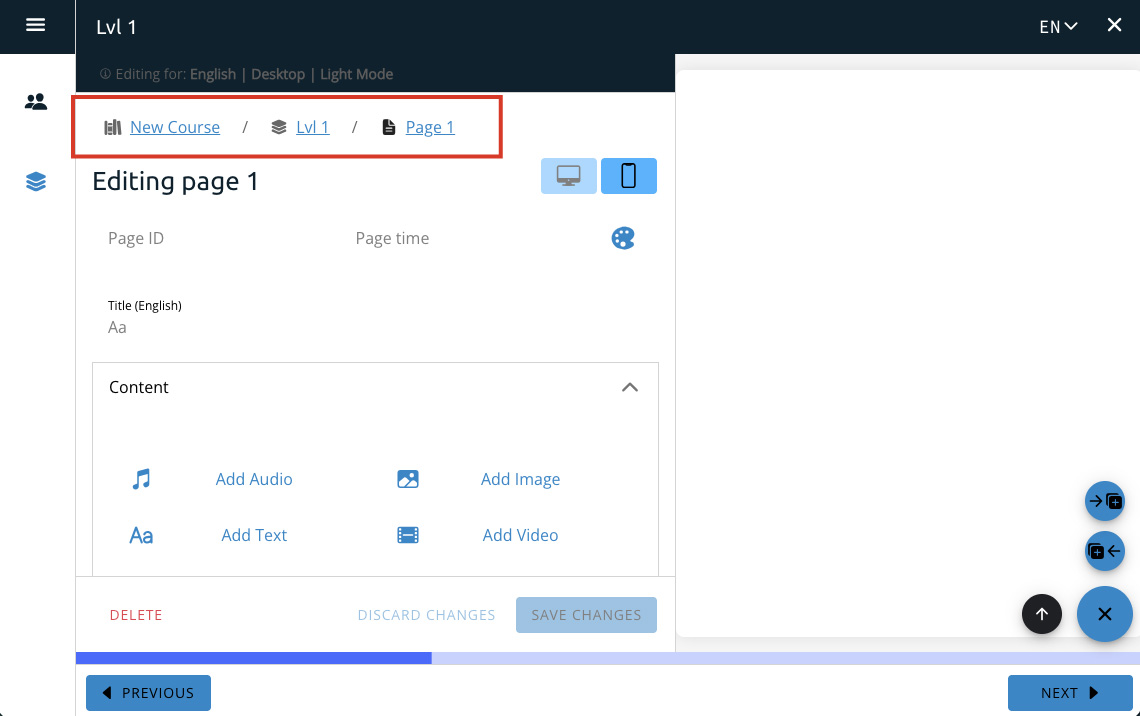1140x716 pixels.
Task: Close the round floating action menu
Action: pyautogui.click(x=1104, y=614)
